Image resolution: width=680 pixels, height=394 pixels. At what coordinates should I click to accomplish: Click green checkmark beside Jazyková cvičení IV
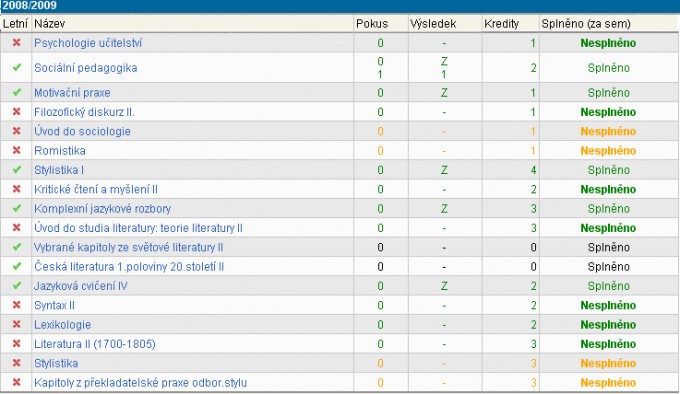[16, 286]
